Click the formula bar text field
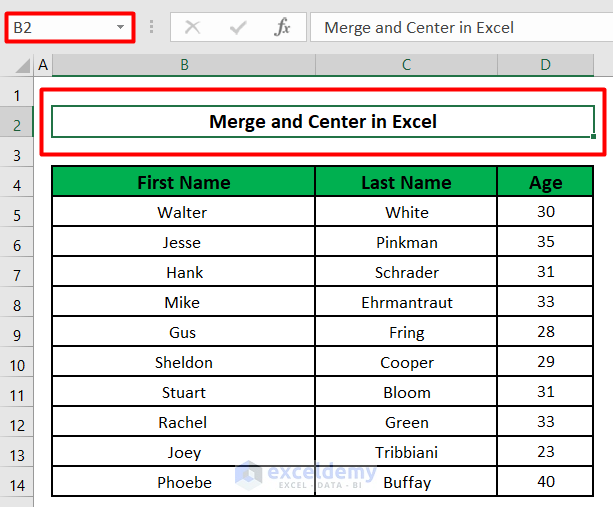Viewport: 613px width, 507px height. point(460,27)
